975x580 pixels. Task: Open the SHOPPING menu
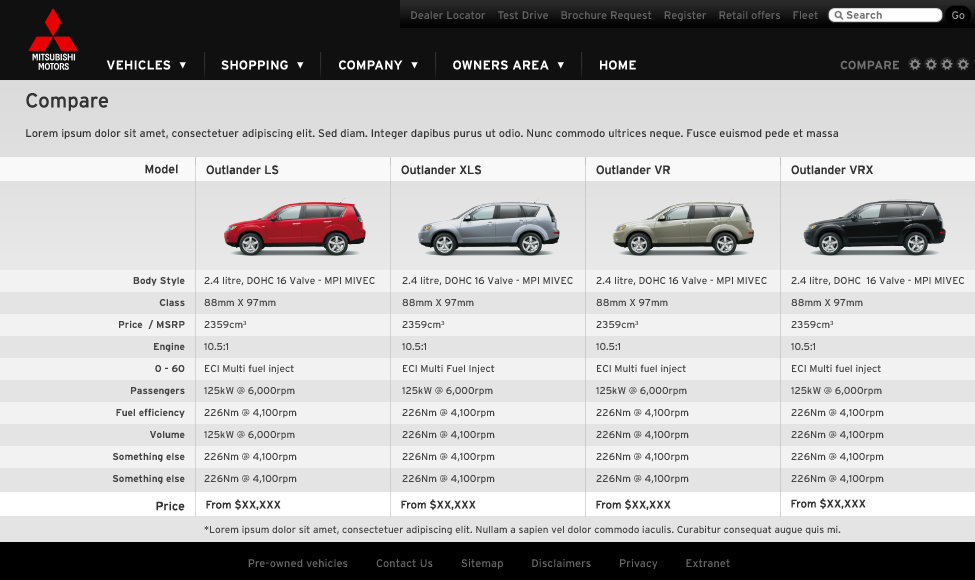[255, 65]
